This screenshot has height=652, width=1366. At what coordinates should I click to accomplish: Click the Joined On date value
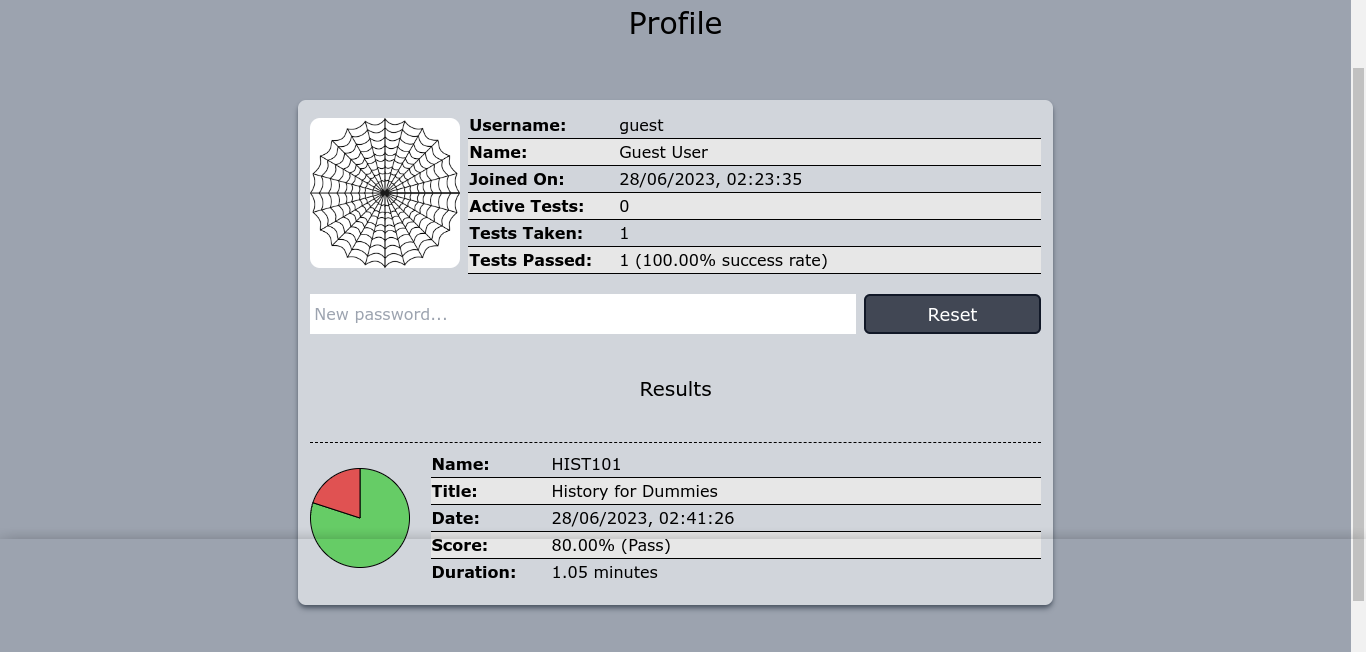[x=710, y=179]
